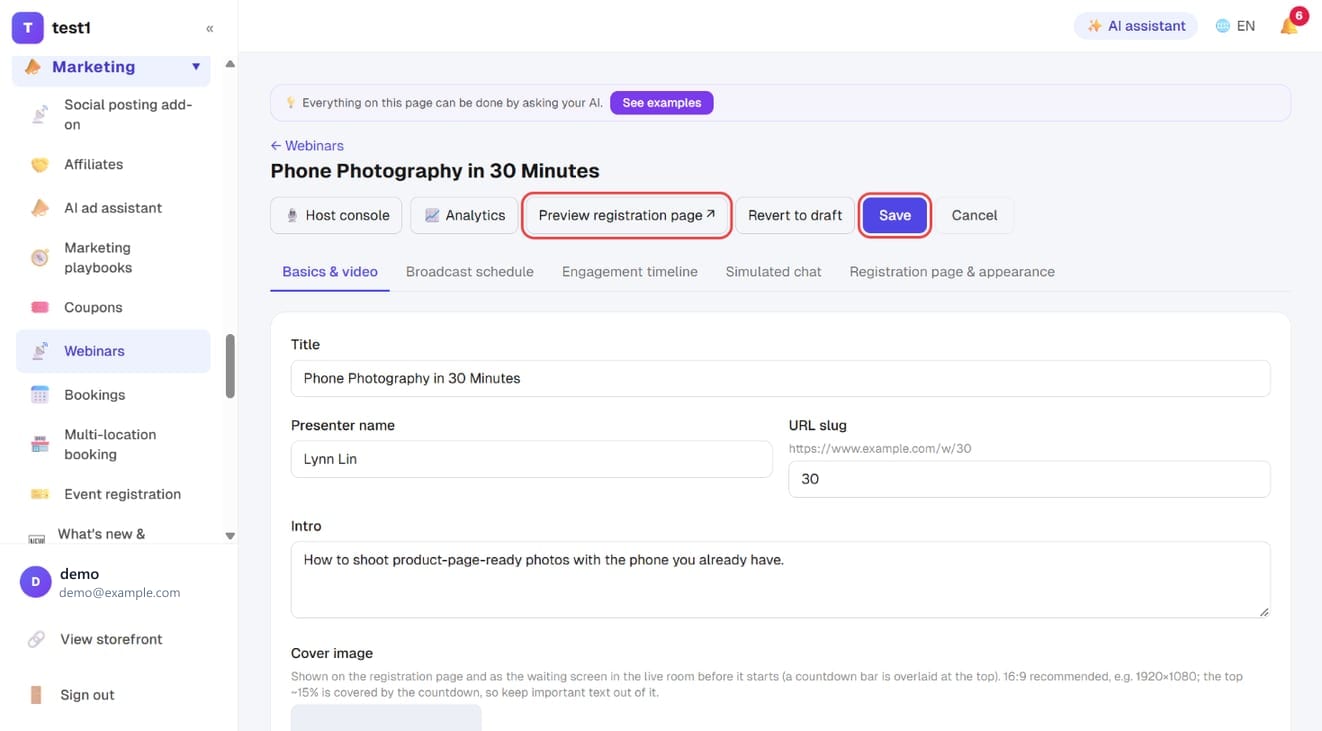The width and height of the screenshot is (1322, 731).
Task: Open notifications bell with 6 badge
Action: (1290, 25)
